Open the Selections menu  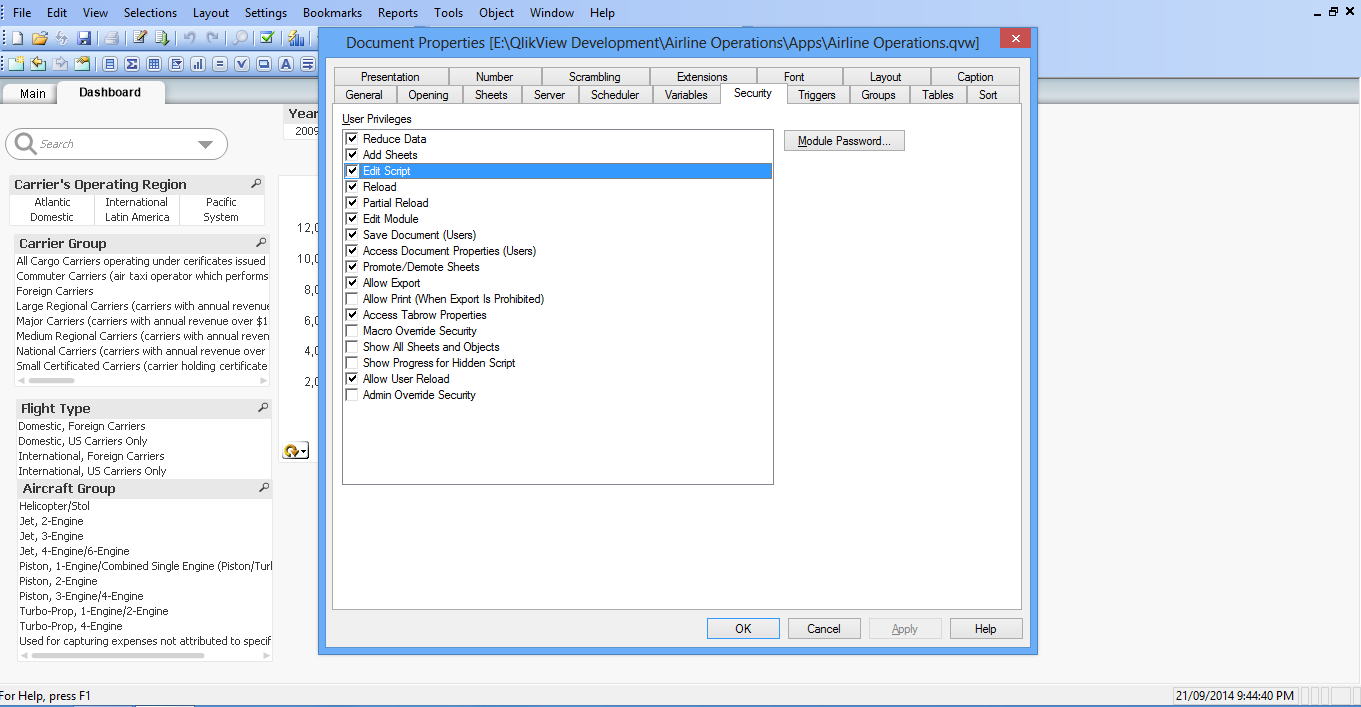click(150, 13)
